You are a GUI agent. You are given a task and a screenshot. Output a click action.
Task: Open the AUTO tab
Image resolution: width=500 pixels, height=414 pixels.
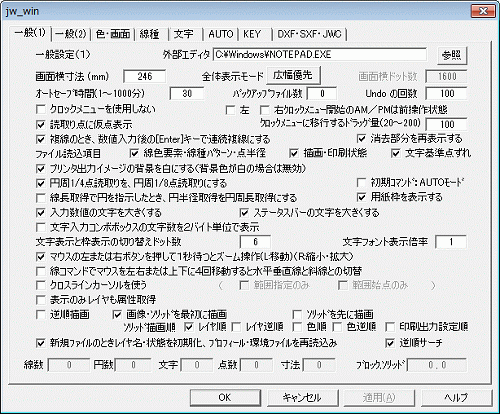coord(221,34)
